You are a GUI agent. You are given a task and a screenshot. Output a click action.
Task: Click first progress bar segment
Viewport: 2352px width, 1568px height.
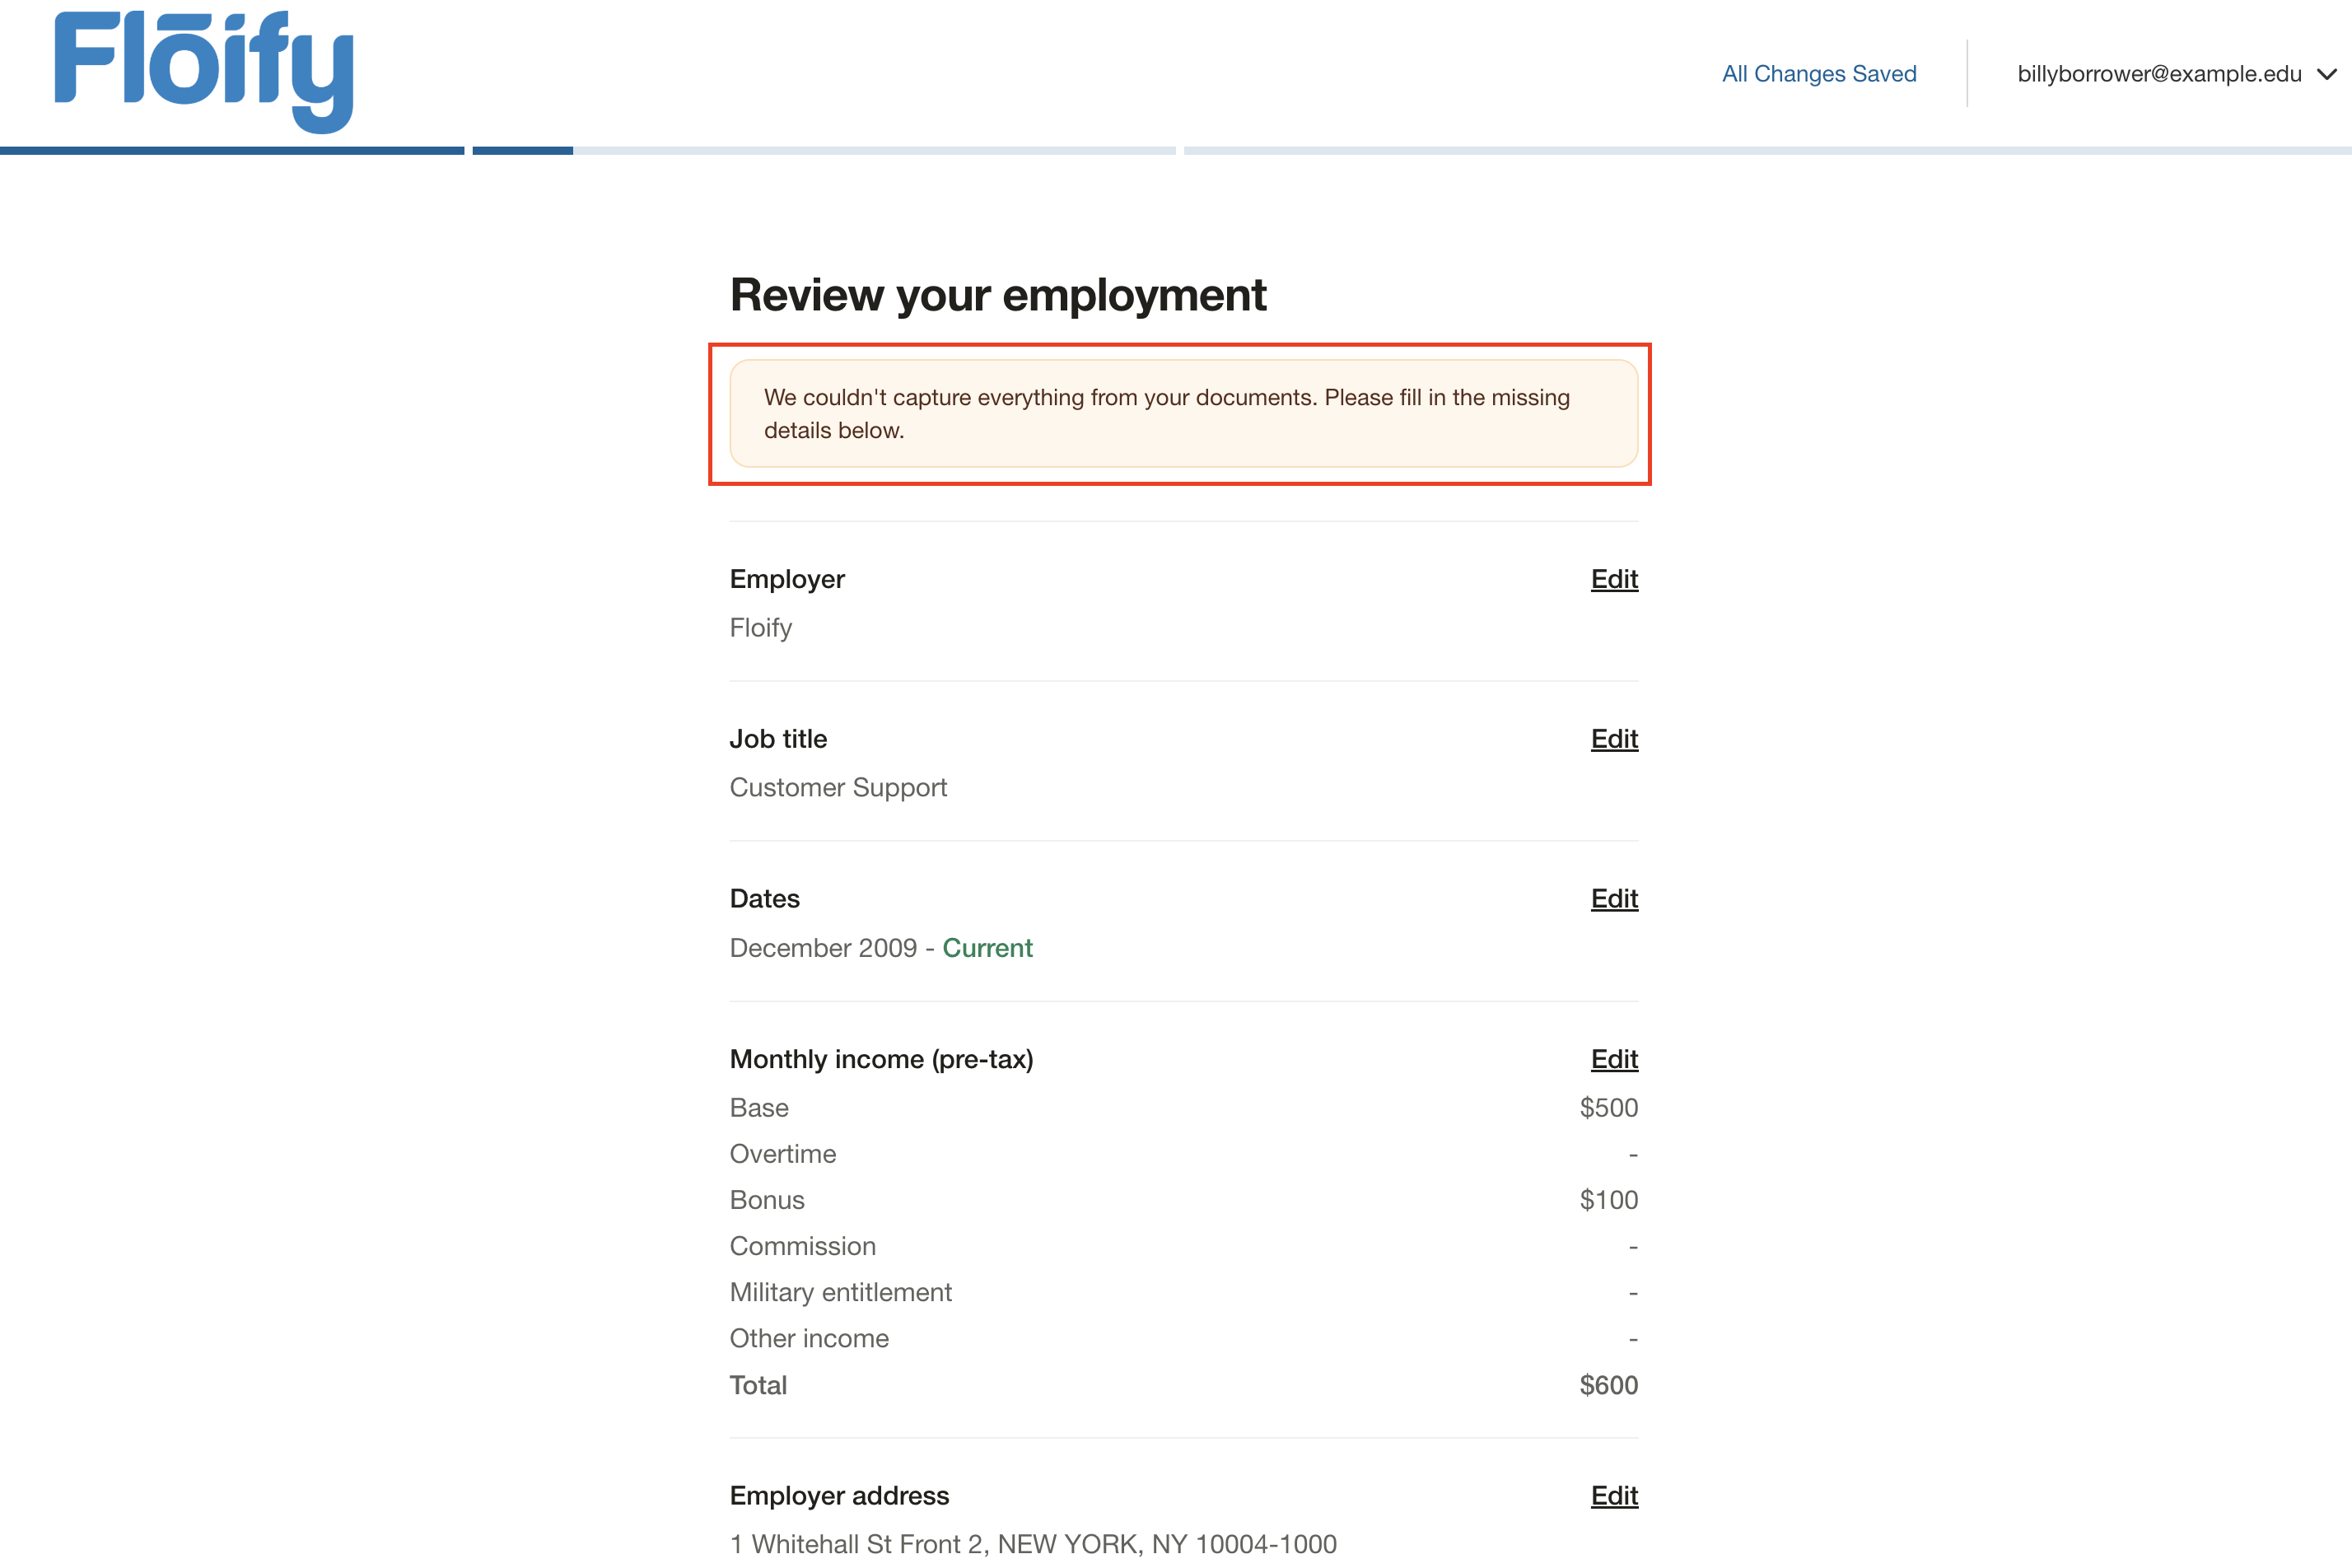pyautogui.click(x=232, y=151)
